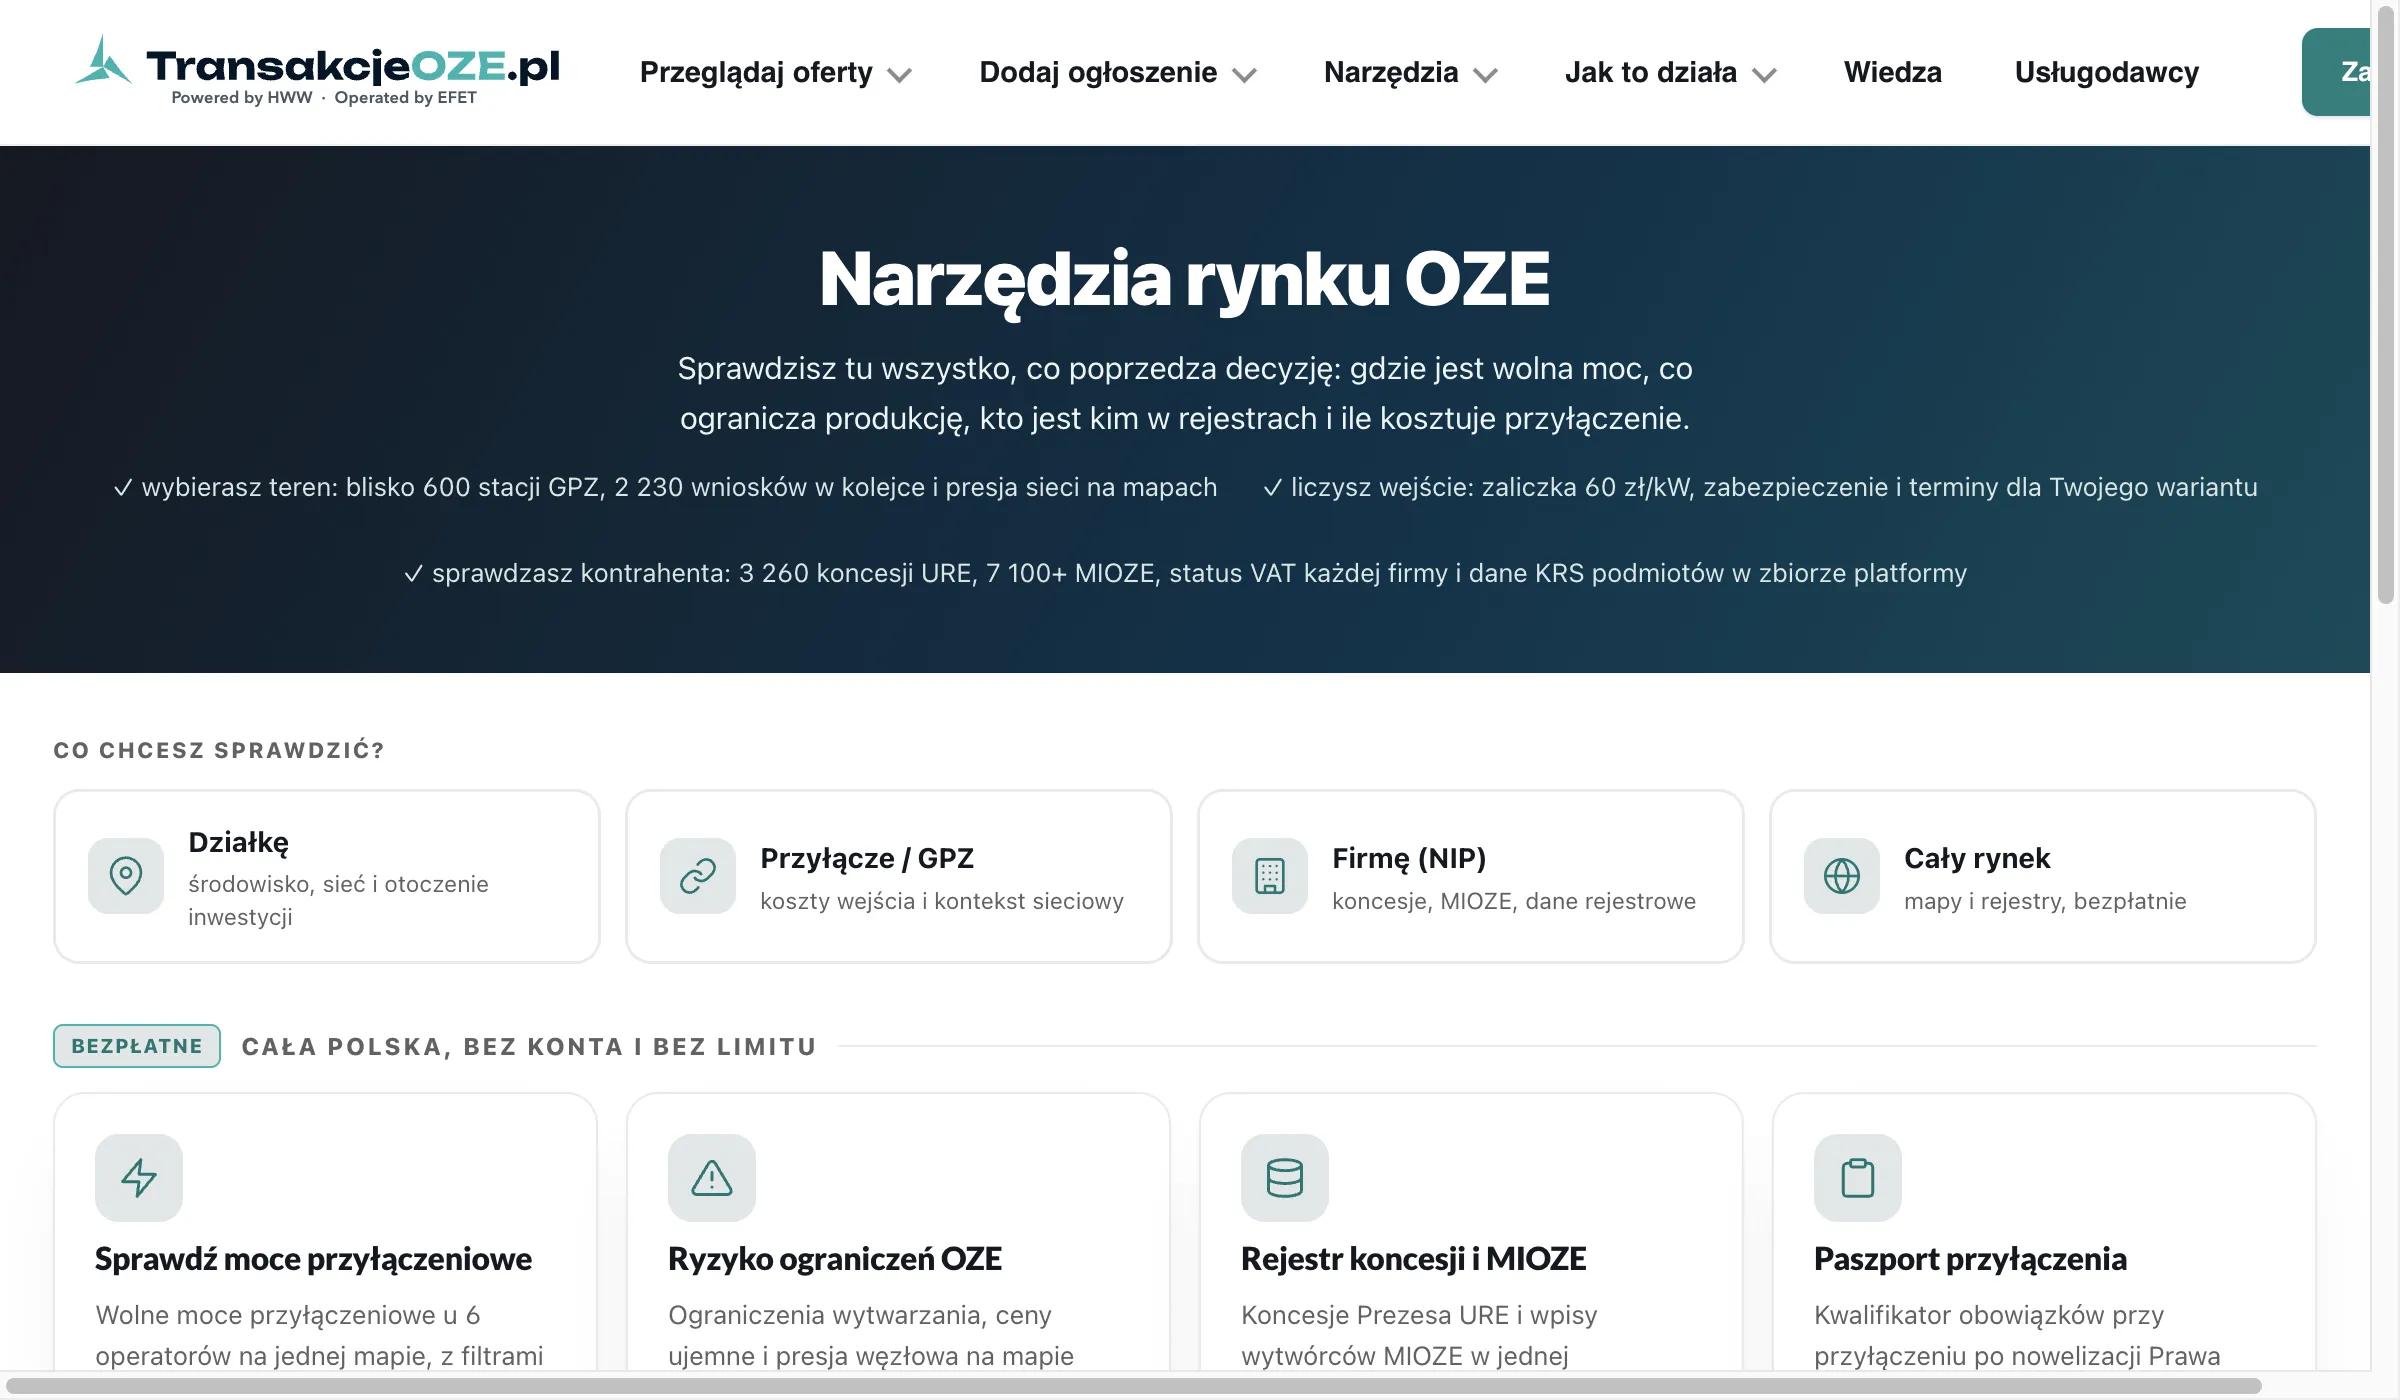
Task: Click the line starting 'liczysz wejście'
Action: tap(1760, 487)
